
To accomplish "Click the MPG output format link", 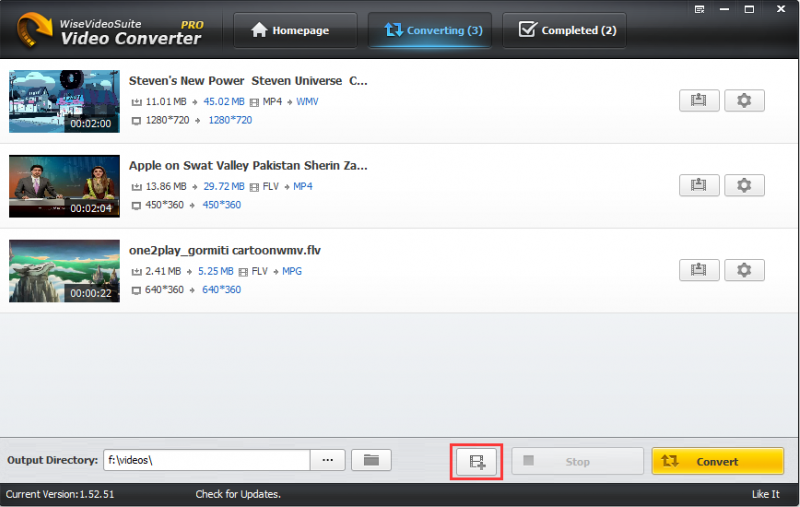I will point(292,271).
